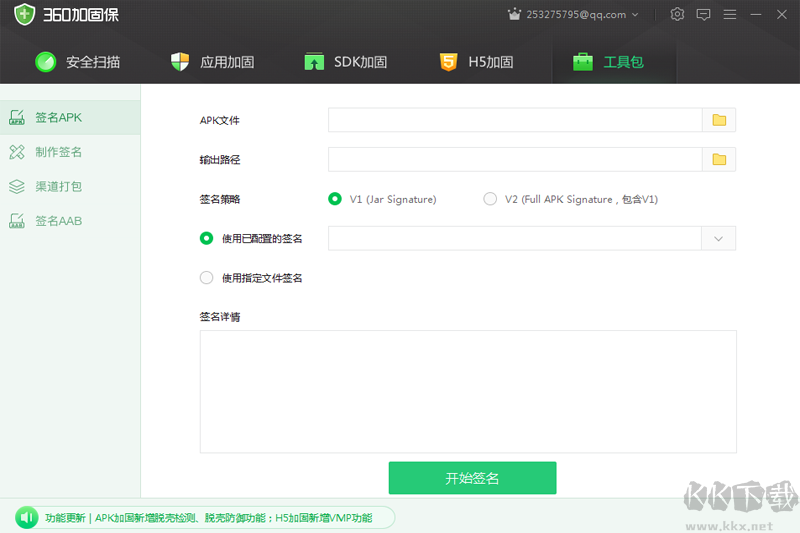Click the speaker announcement icon at bottom
The width and height of the screenshot is (800, 533).
click(26, 518)
